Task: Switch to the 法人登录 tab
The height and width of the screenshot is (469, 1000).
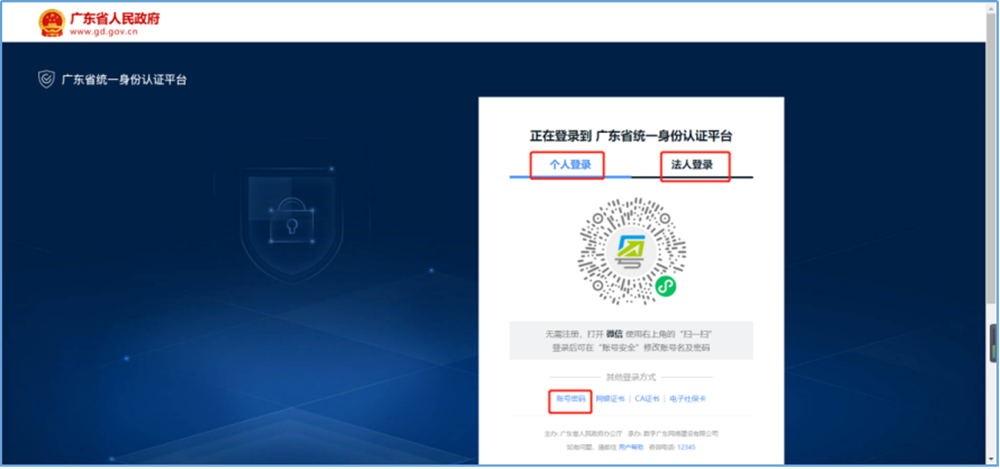Action: point(692,165)
